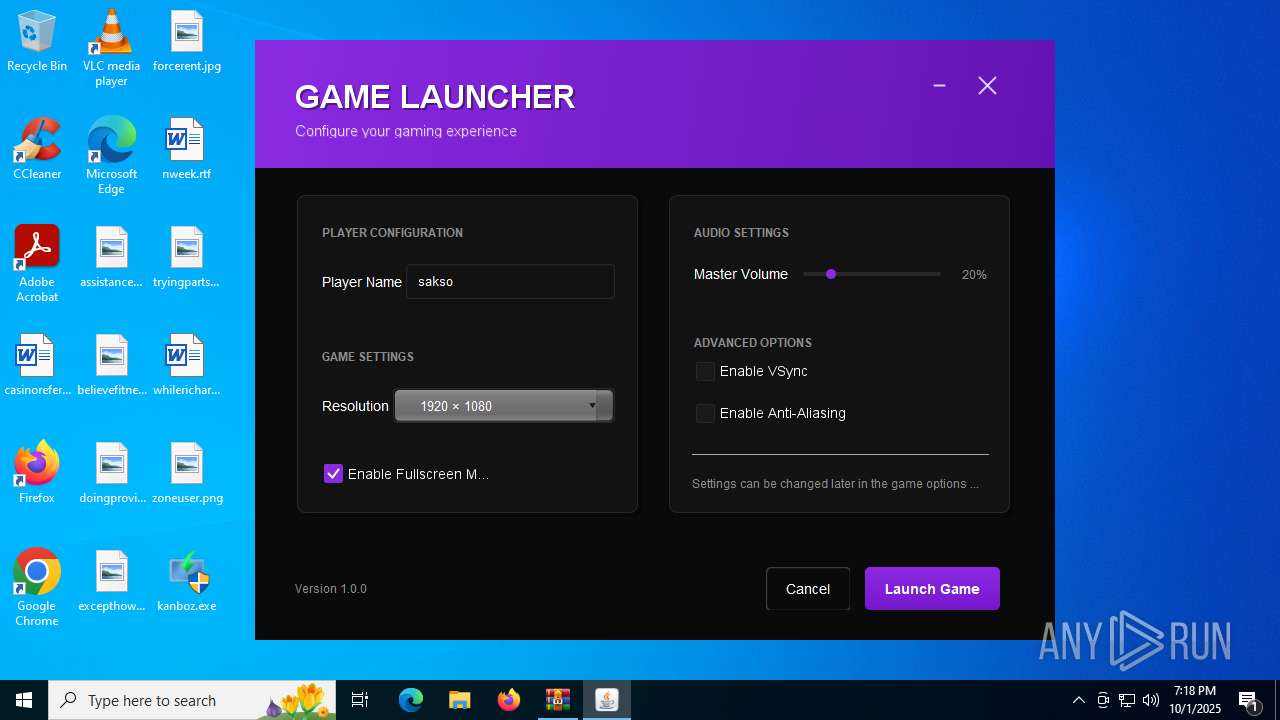This screenshot has height=720, width=1280.
Task: Click the taskbar search box
Action: tap(194, 700)
